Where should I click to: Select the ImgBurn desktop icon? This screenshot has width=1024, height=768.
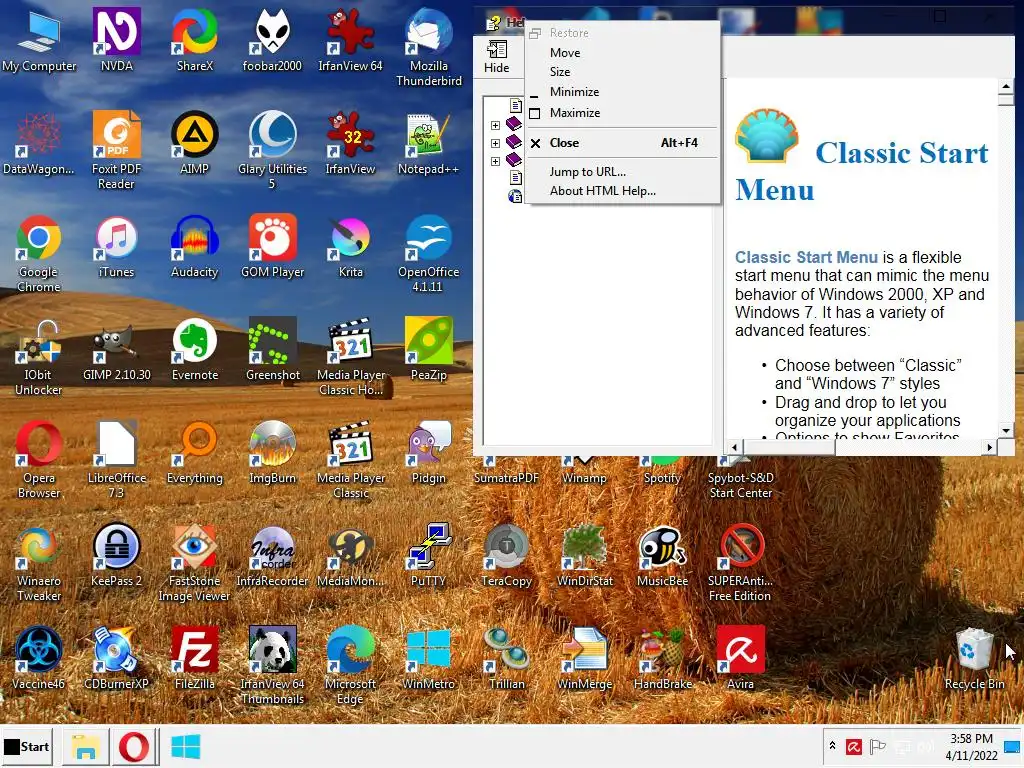272,452
